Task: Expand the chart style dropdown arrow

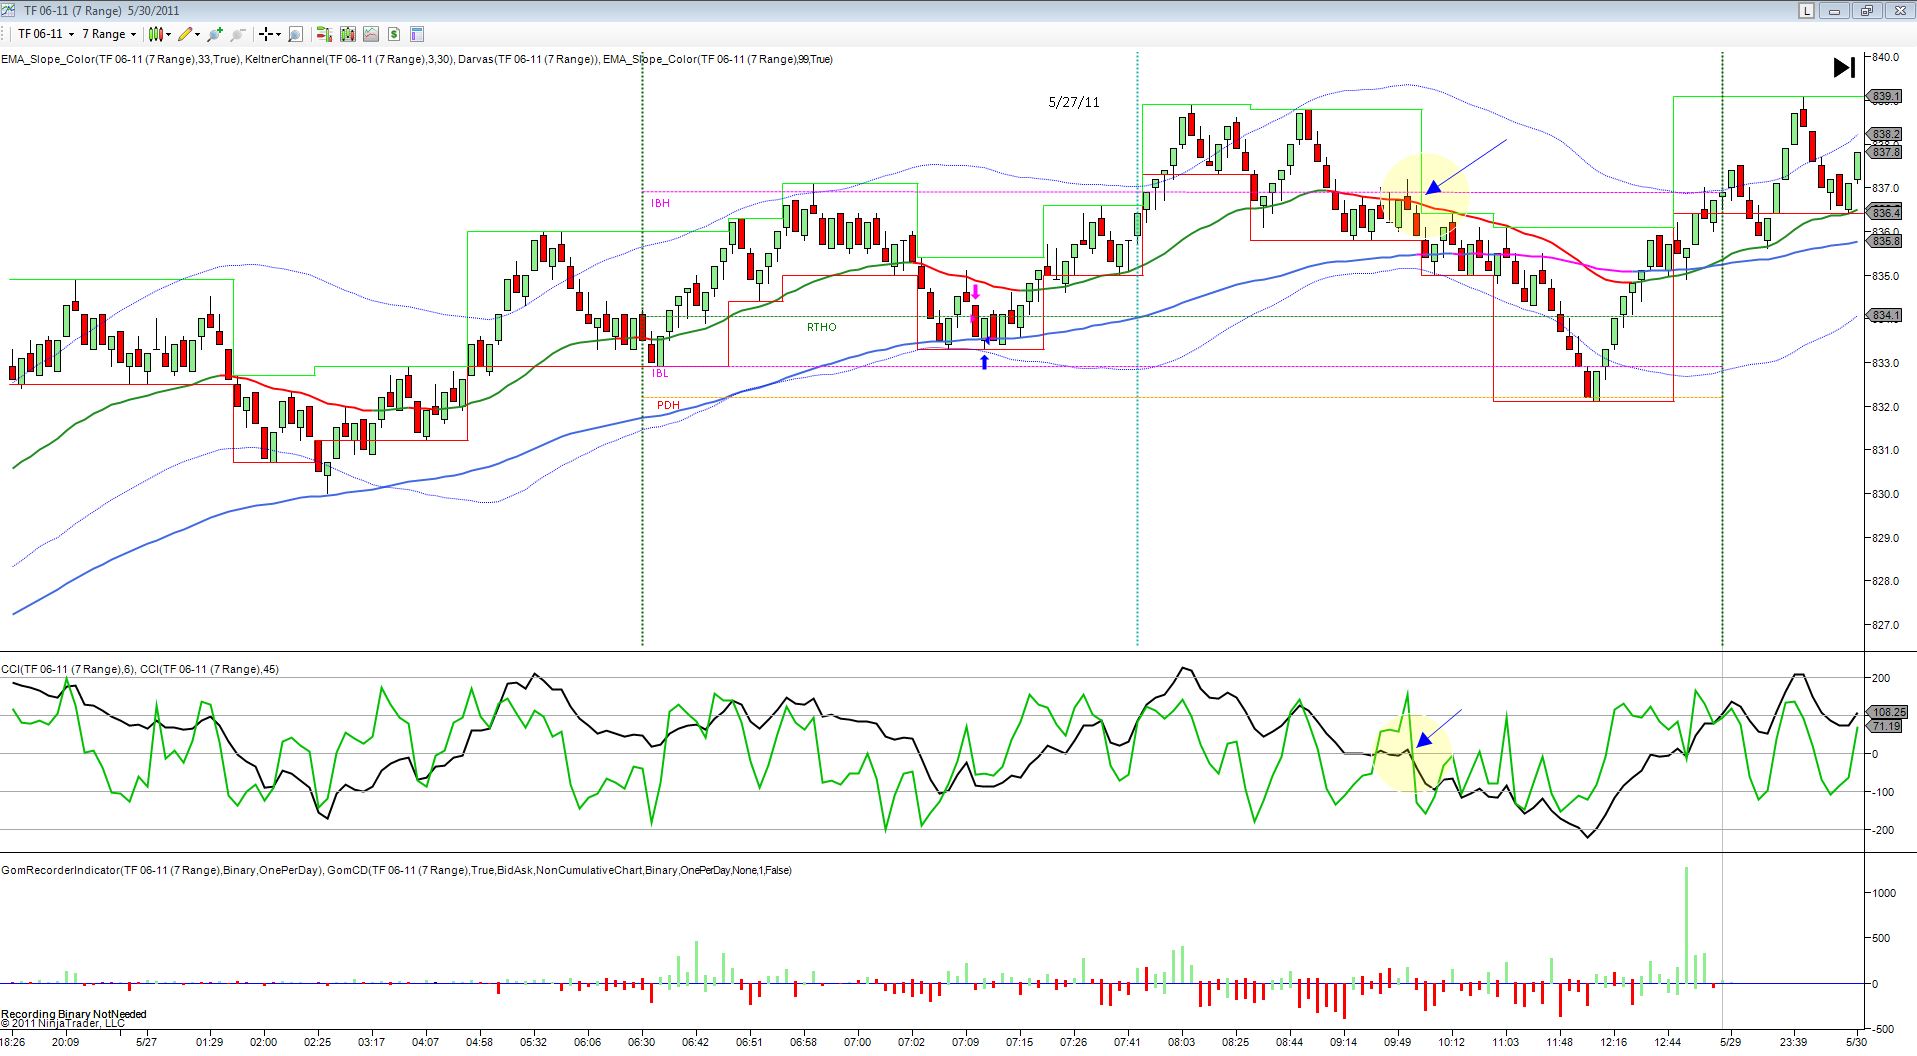Action: click(x=169, y=34)
